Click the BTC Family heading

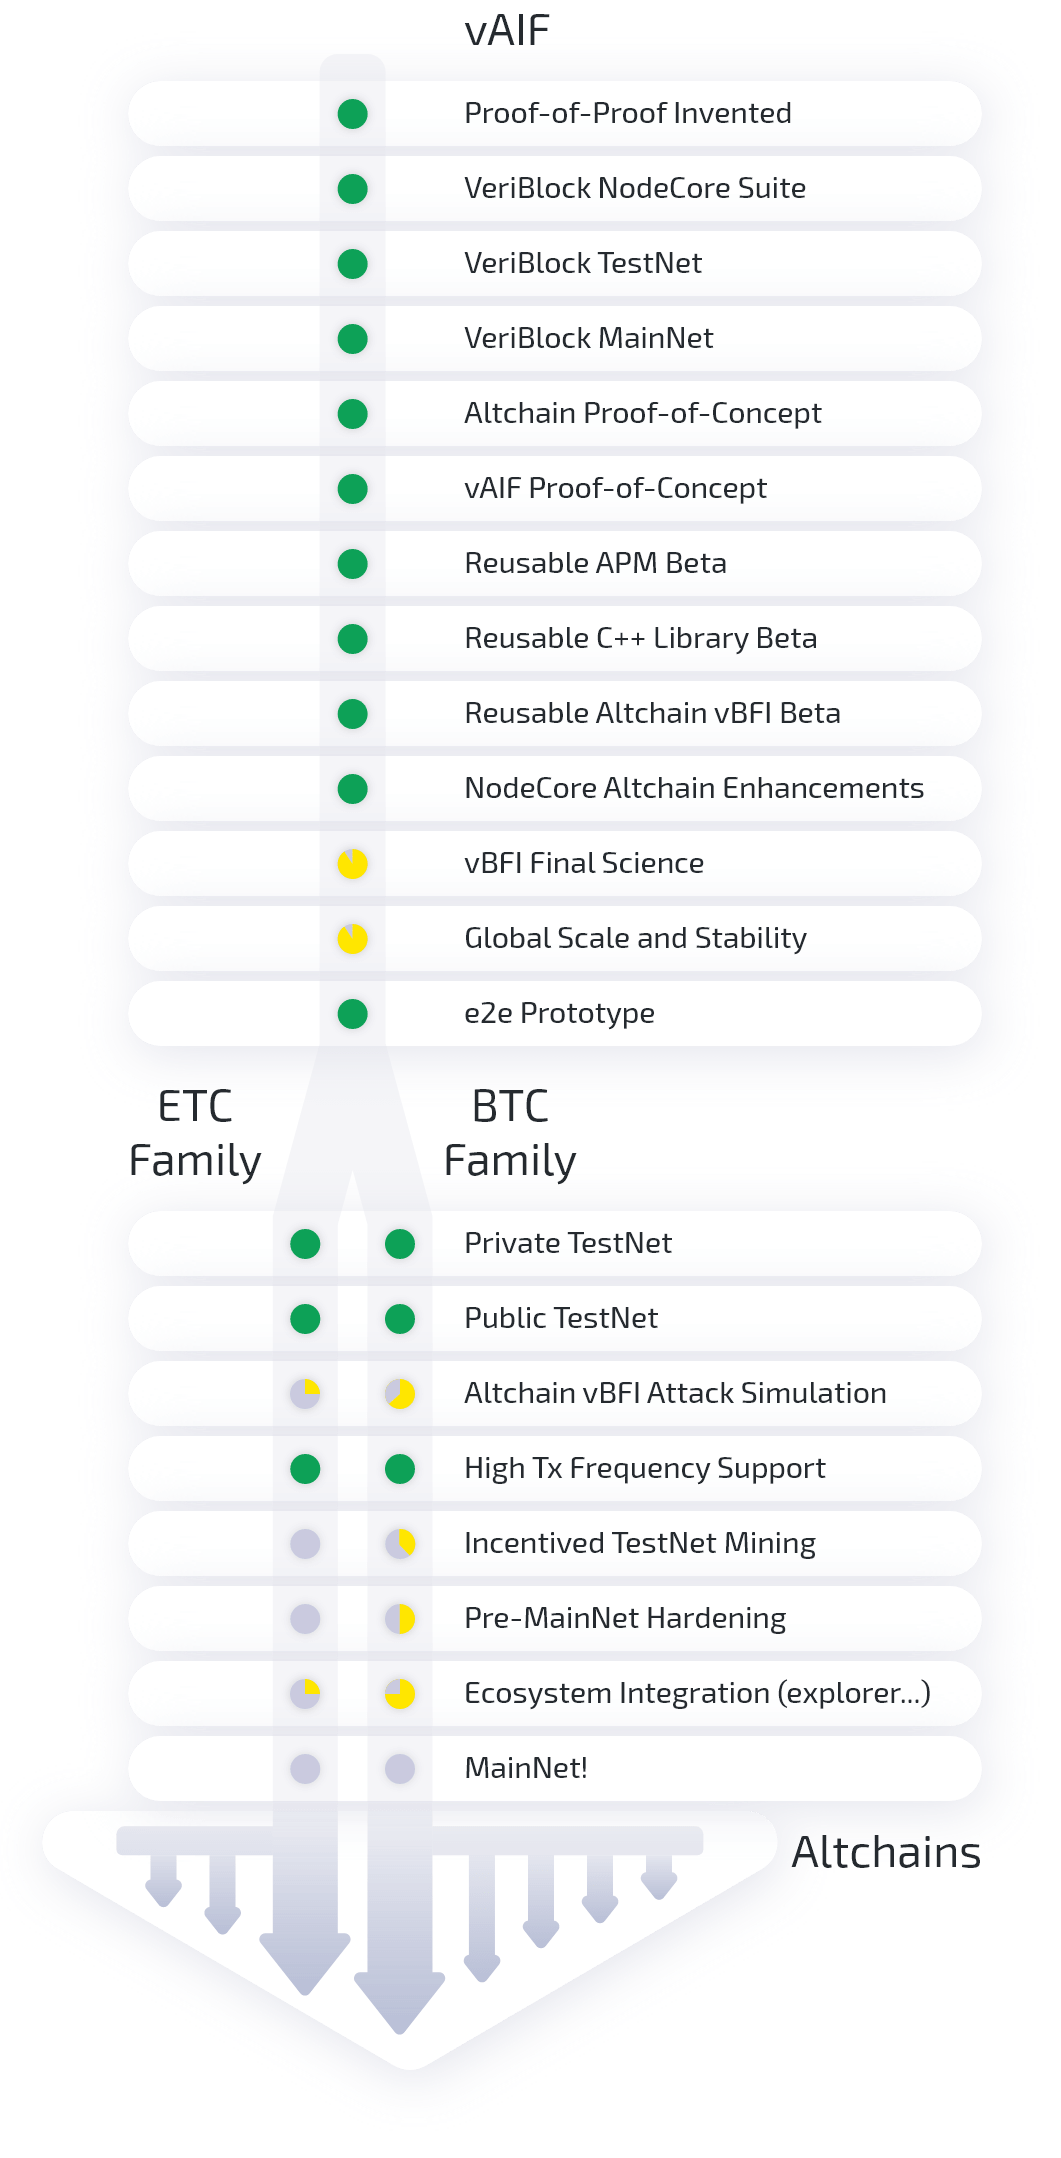[510, 1134]
